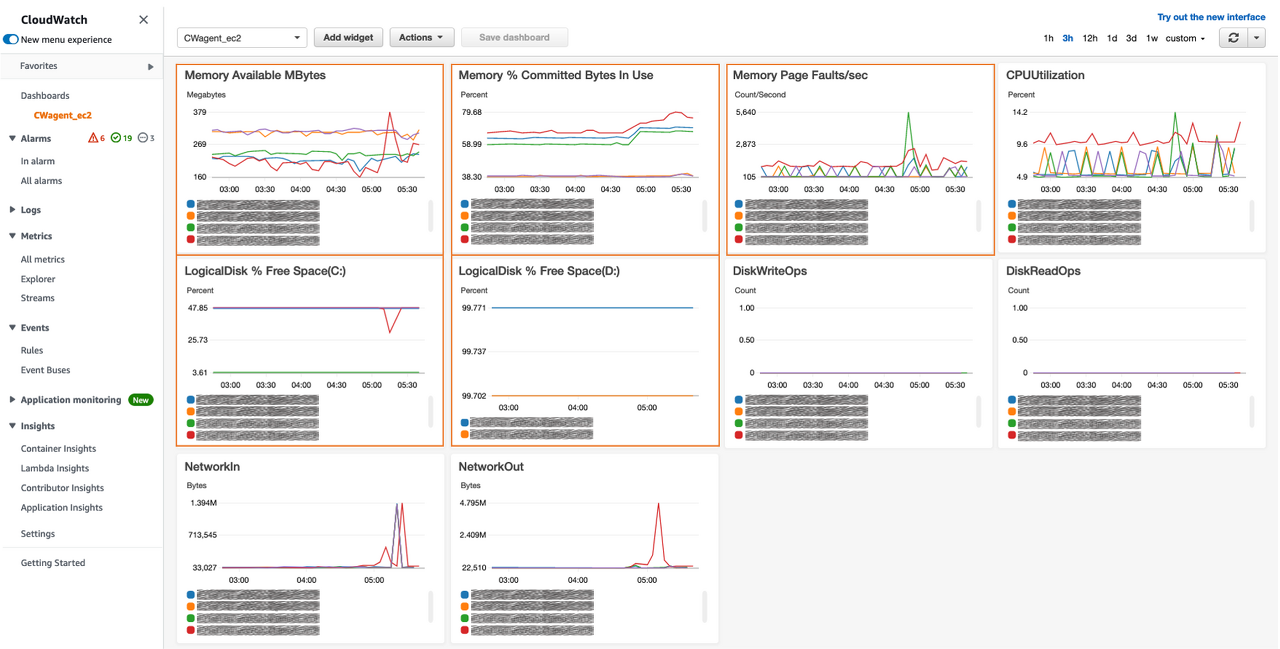Click the NetworkIn widget title
Screen dimensions: 1280x649
pyautogui.click(x=212, y=467)
